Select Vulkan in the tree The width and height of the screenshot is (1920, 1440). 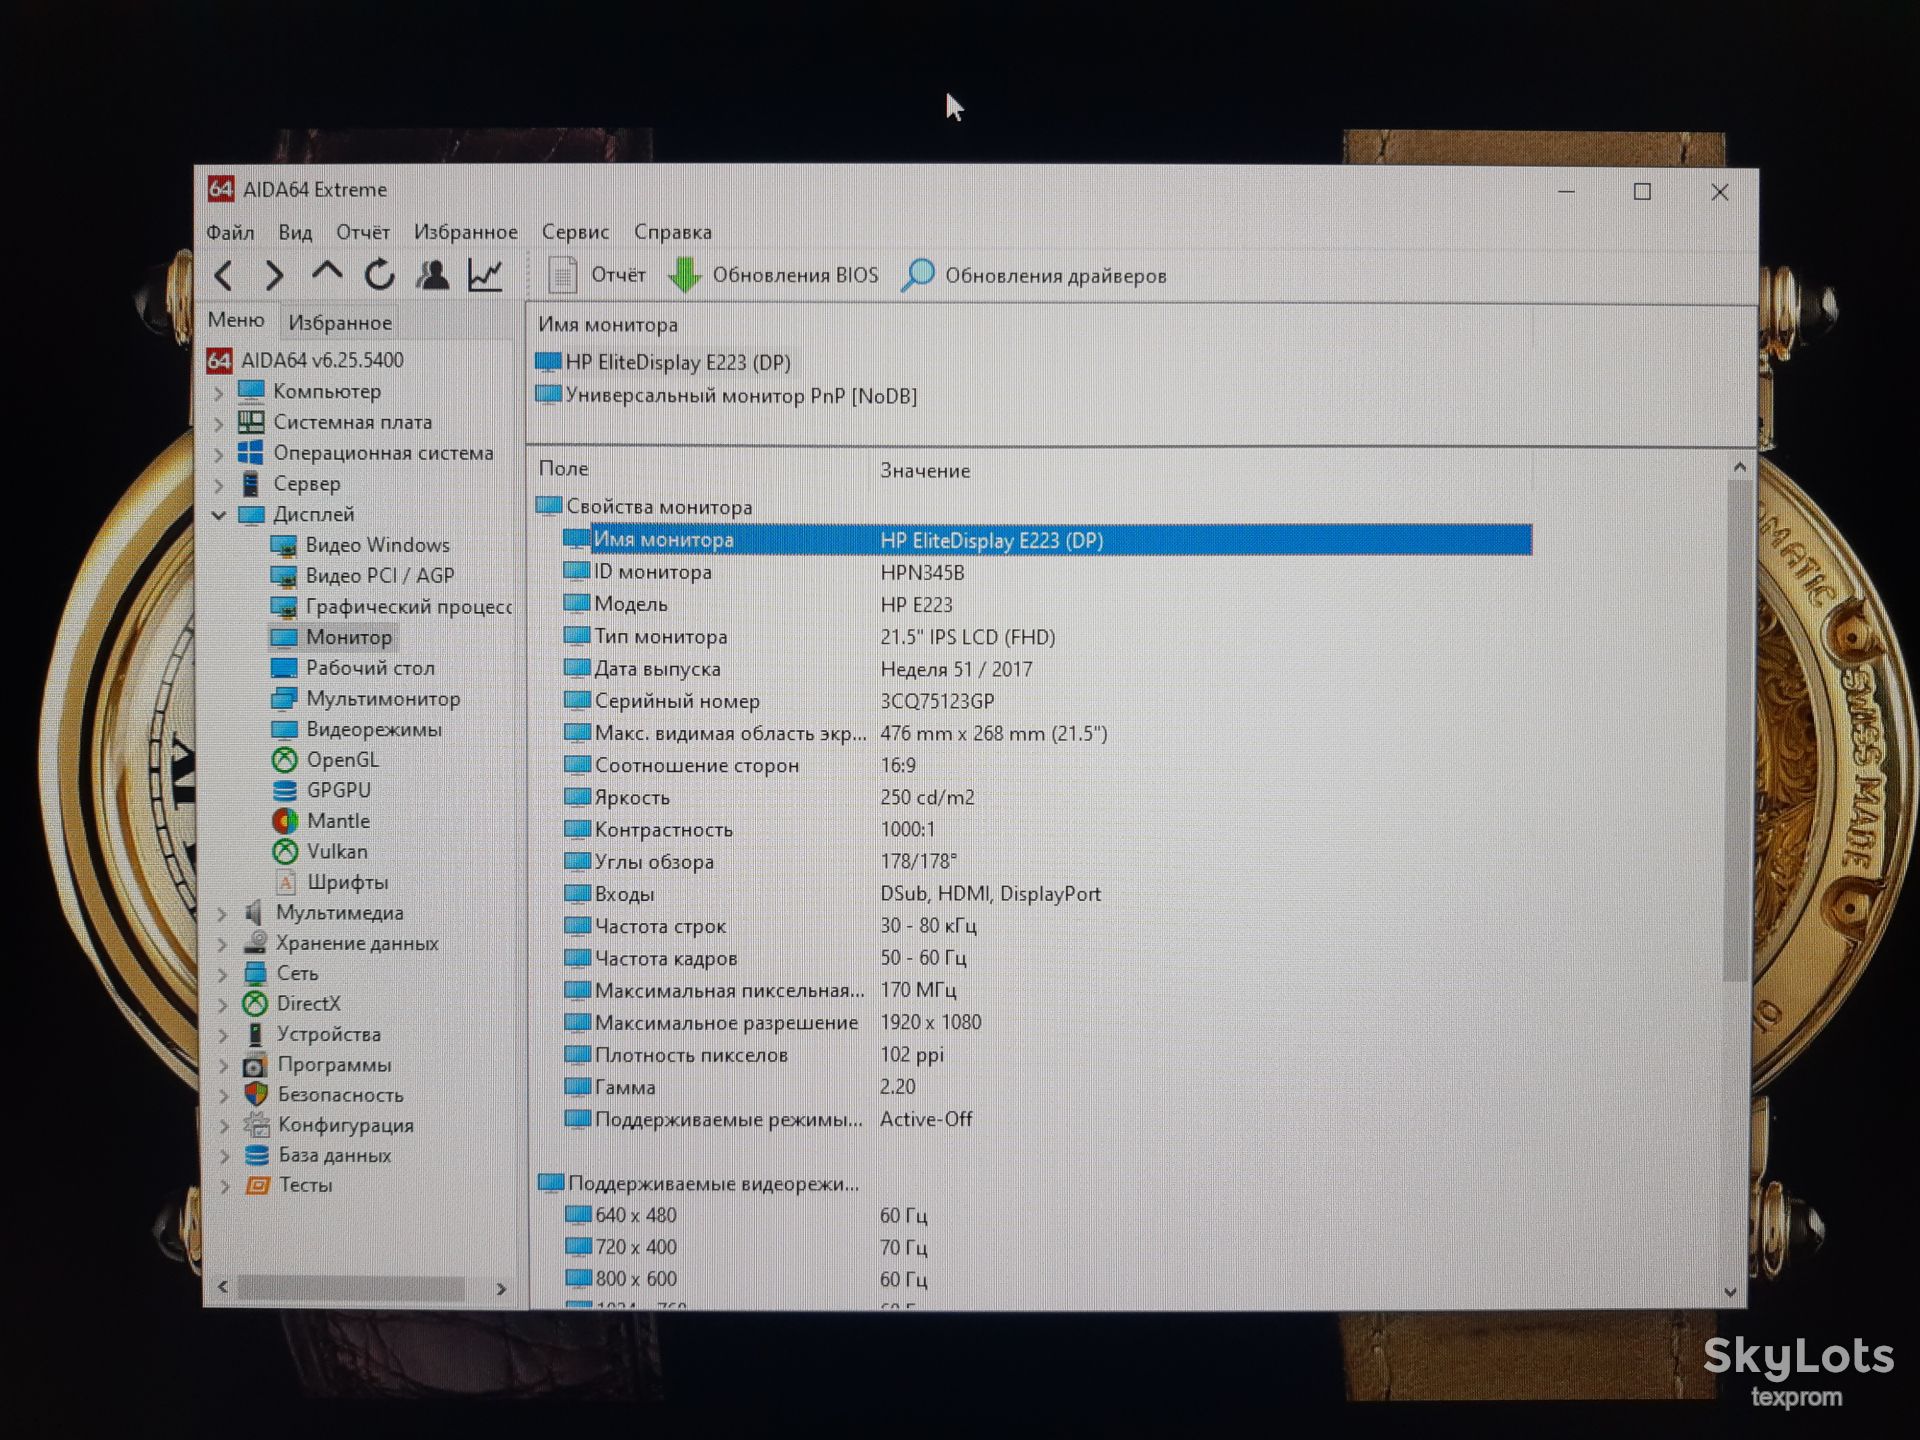337,852
